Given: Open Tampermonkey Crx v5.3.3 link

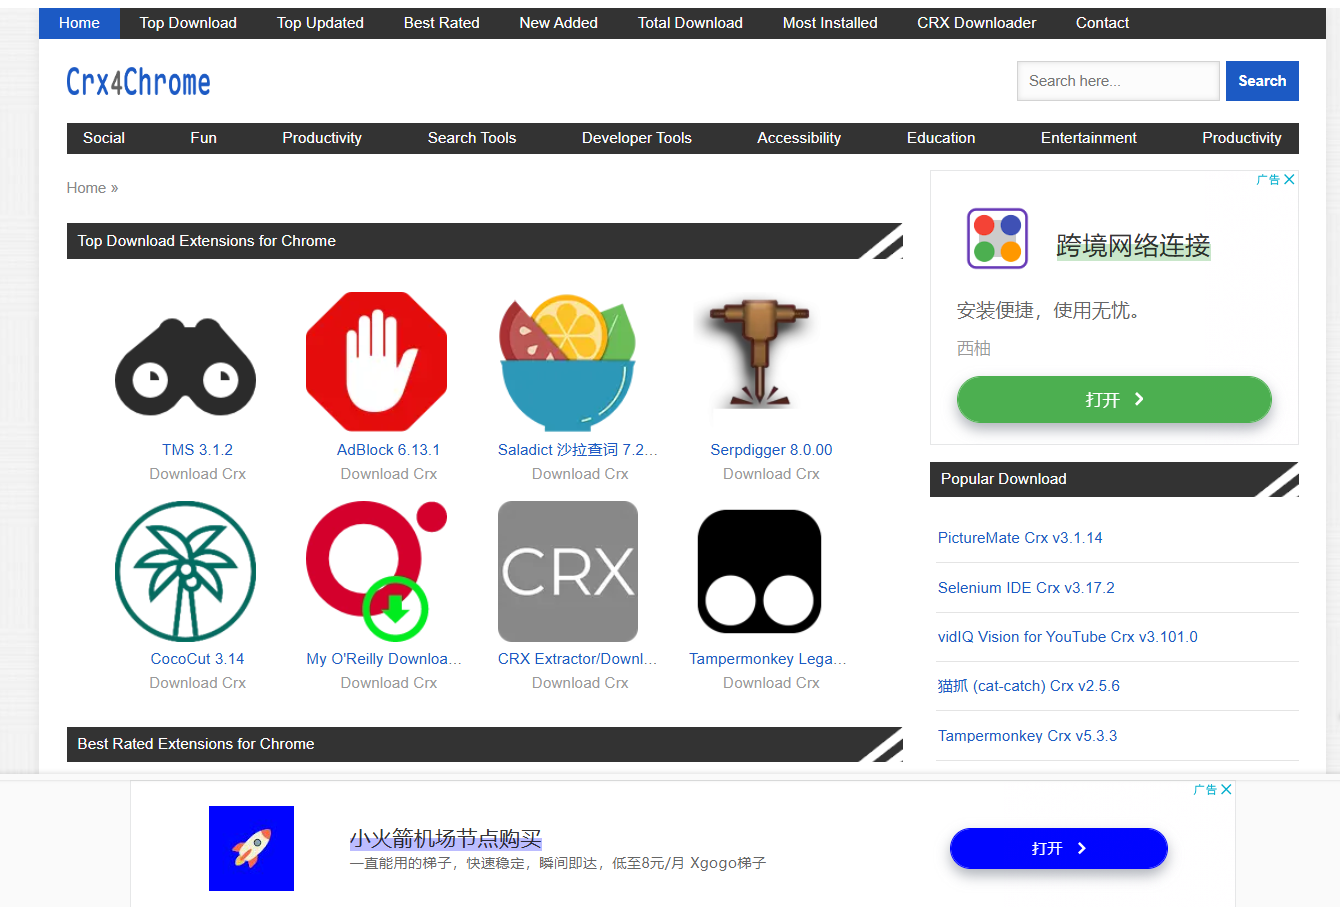Looking at the screenshot, I should pyautogui.click(x=1027, y=736).
